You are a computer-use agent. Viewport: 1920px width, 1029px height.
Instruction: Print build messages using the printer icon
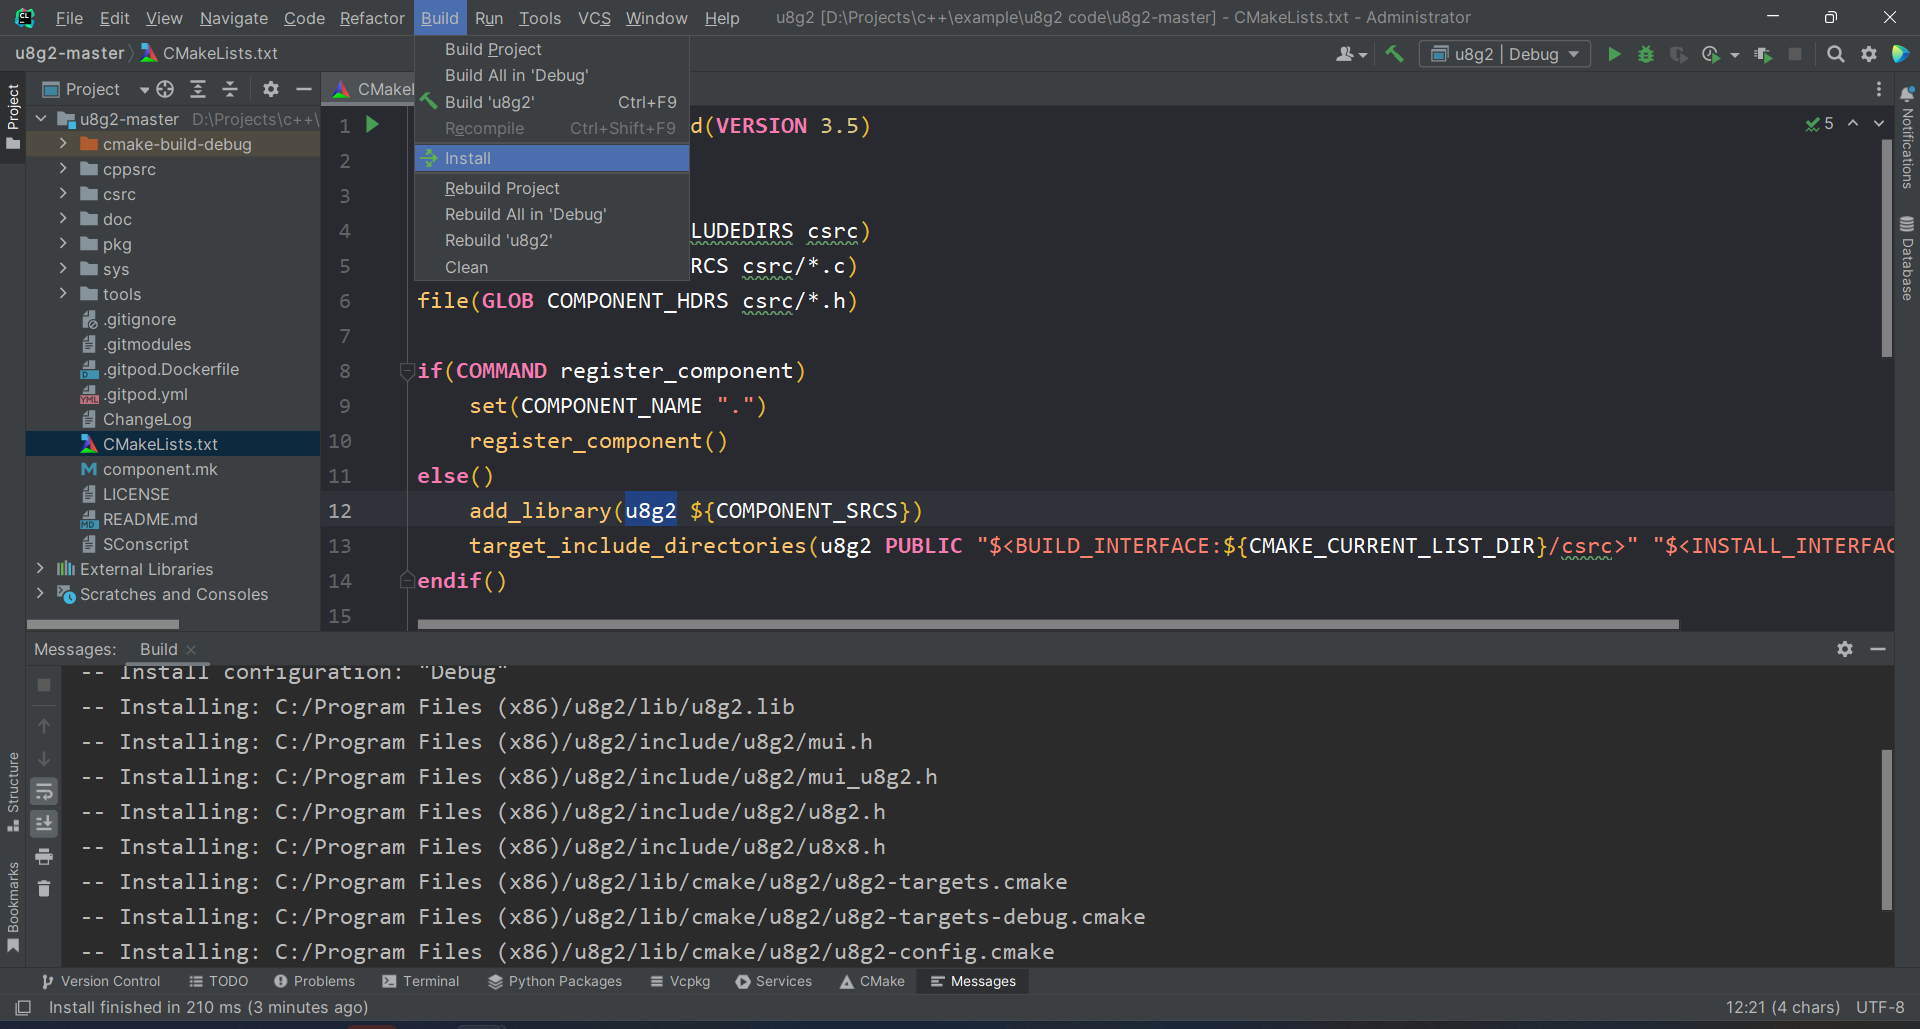(x=44, y=857)
